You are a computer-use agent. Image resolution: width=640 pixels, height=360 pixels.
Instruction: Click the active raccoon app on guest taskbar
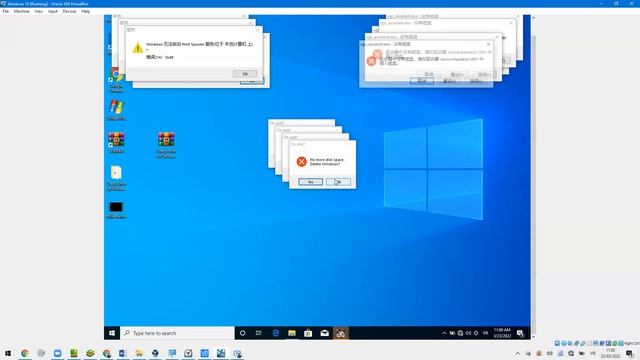(x=341, y=333)
